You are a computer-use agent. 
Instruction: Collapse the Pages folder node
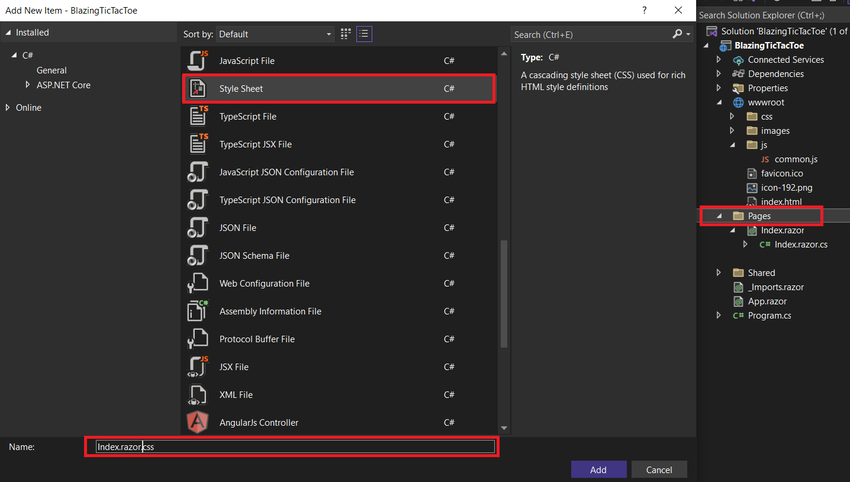[719, 216]
